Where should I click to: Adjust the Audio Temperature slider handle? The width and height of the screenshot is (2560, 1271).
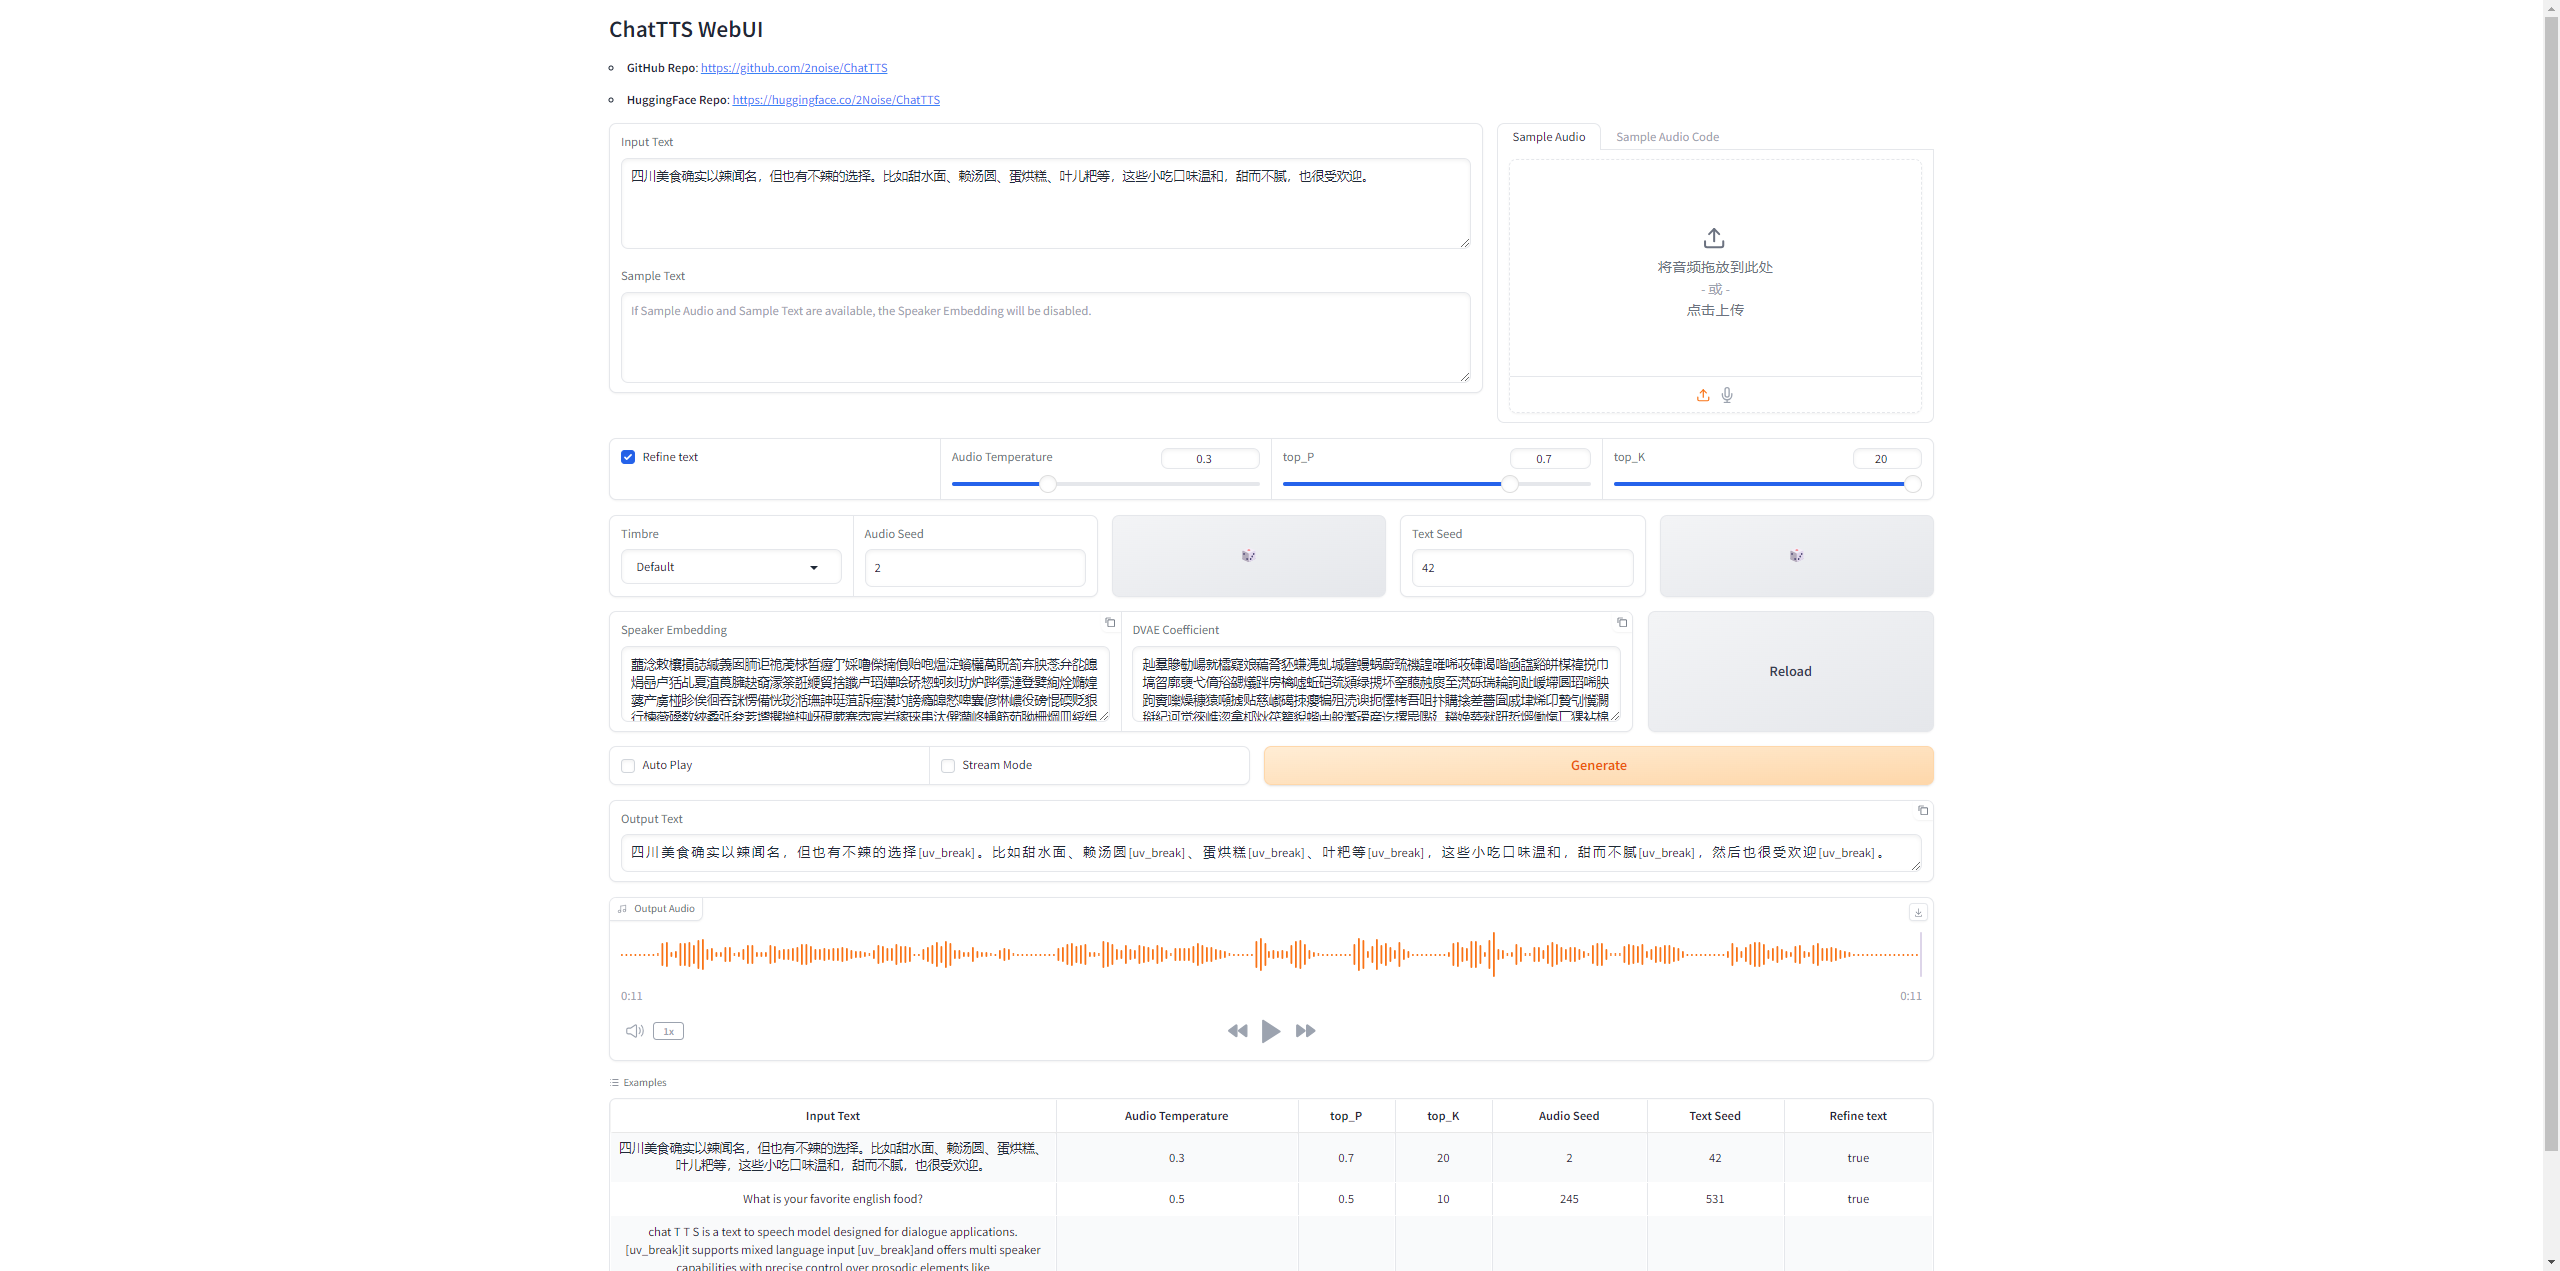click(1047, 484)
